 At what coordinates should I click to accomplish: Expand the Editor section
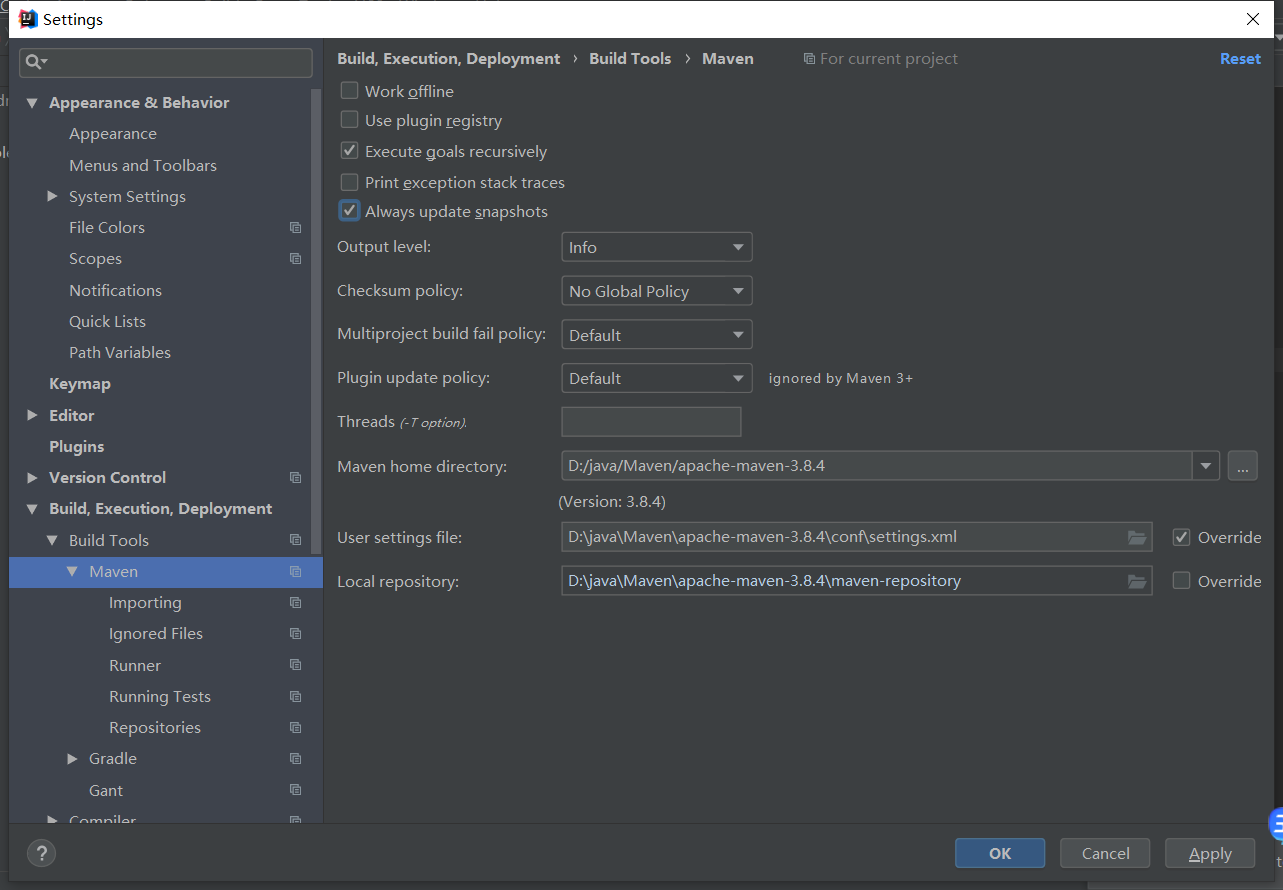(x=32, y=415)
